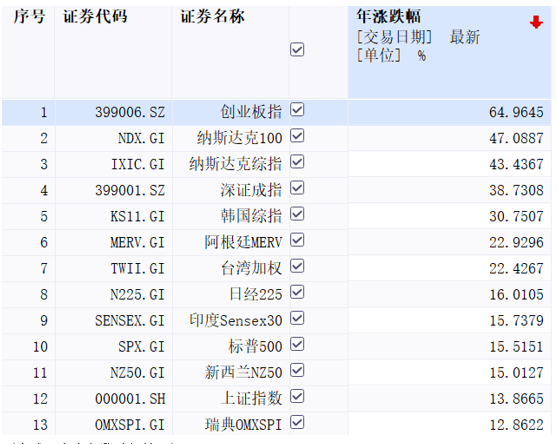Select code cell IXIC.GI
Image resolution: width=558 pixels, height=444 pixels.
coord(138,164)
